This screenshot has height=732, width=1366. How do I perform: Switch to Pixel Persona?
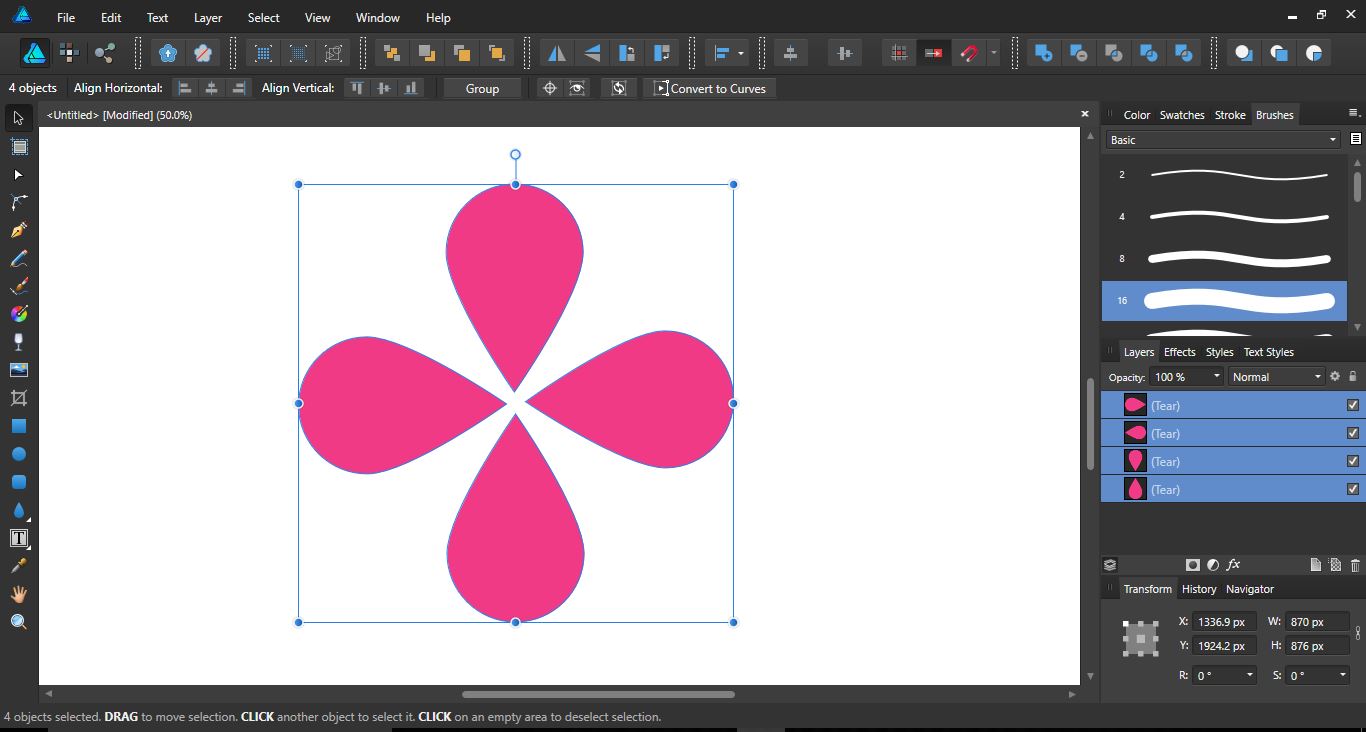pyautogui.click(x=69, y=53)
